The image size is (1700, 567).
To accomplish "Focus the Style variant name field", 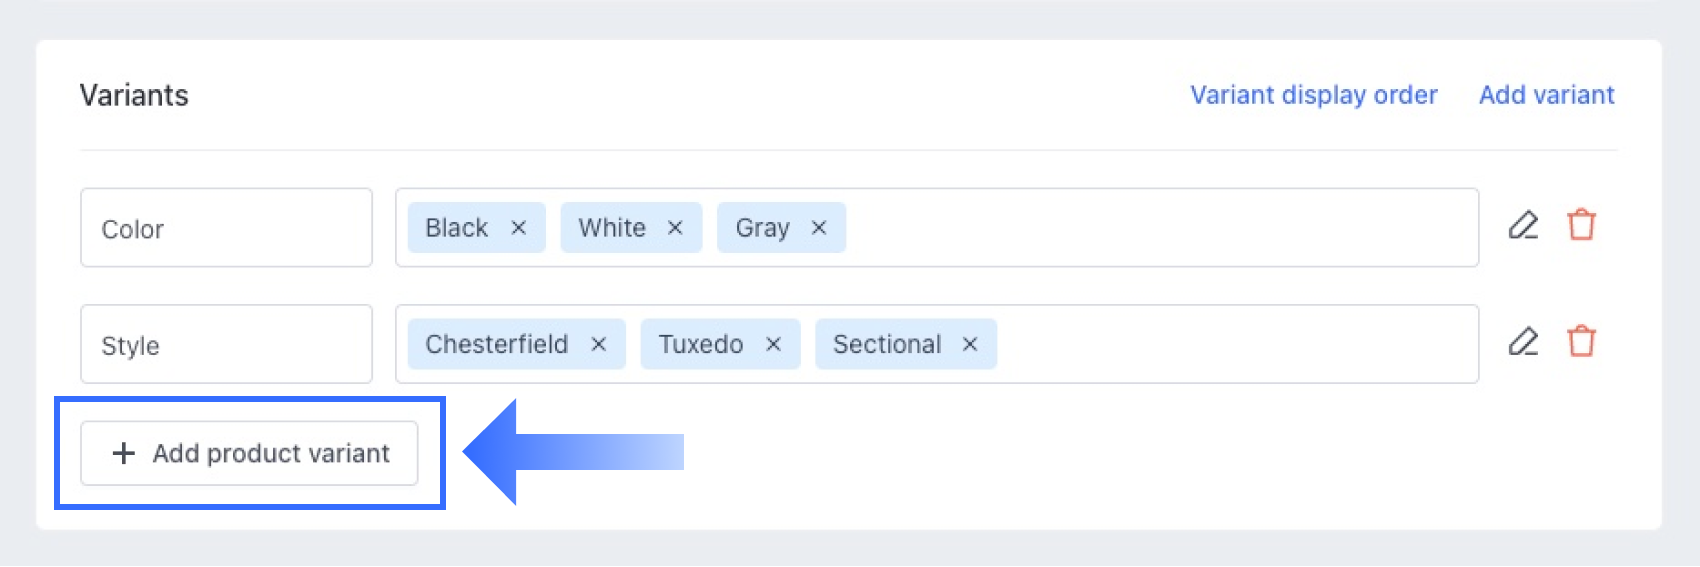I will coord(226,344).
